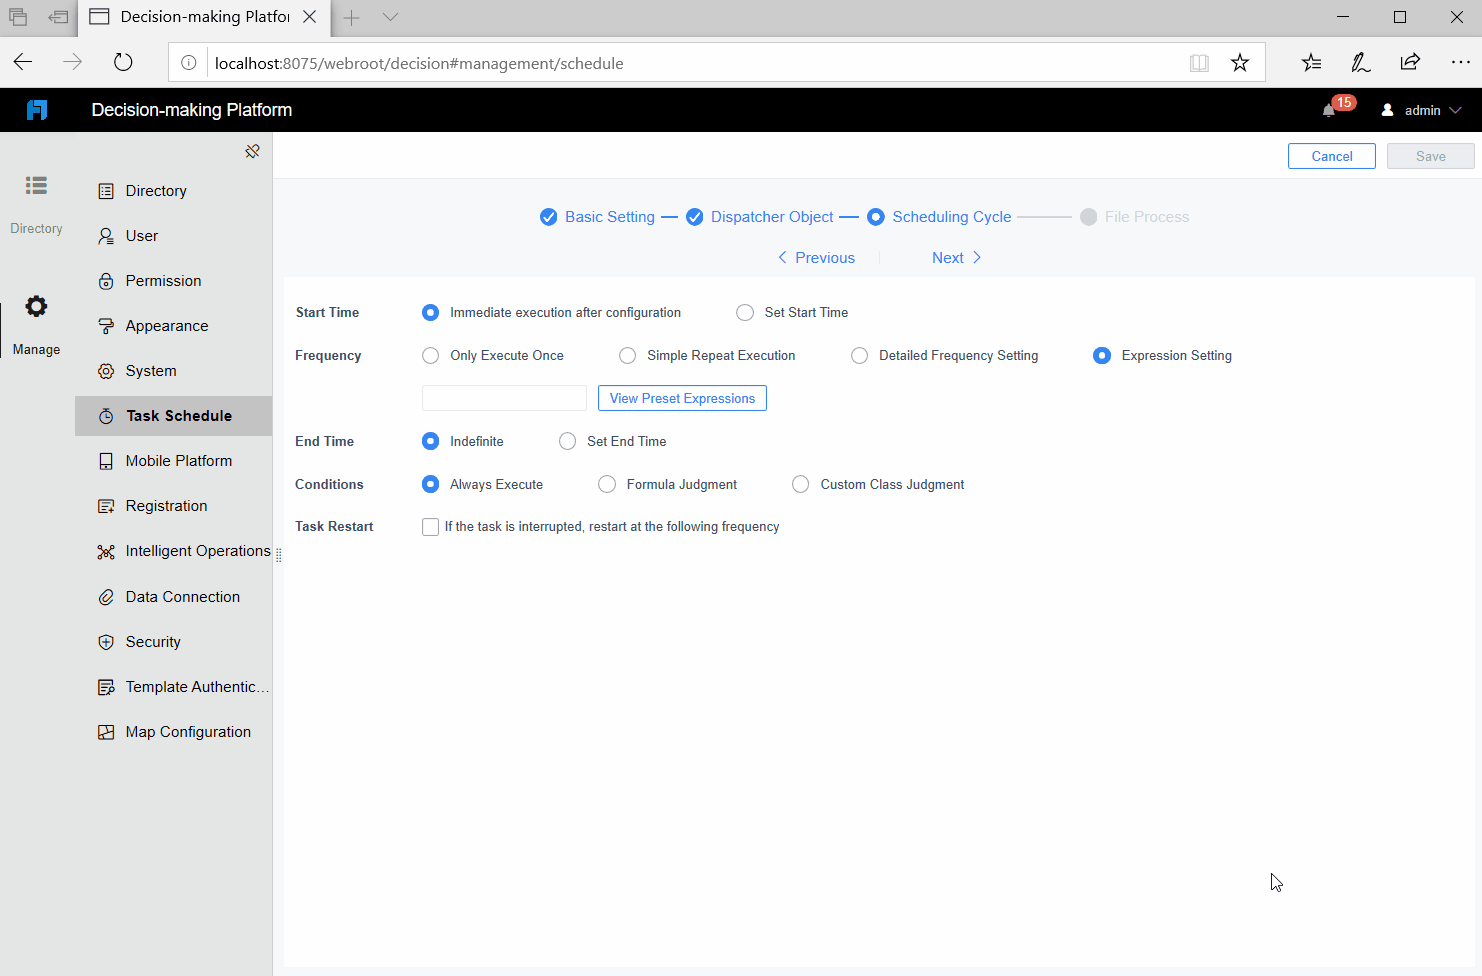Choose Formula Judgment for Conditions
The width and height of the screenshot is (1482, 976).
coord(607,484)
